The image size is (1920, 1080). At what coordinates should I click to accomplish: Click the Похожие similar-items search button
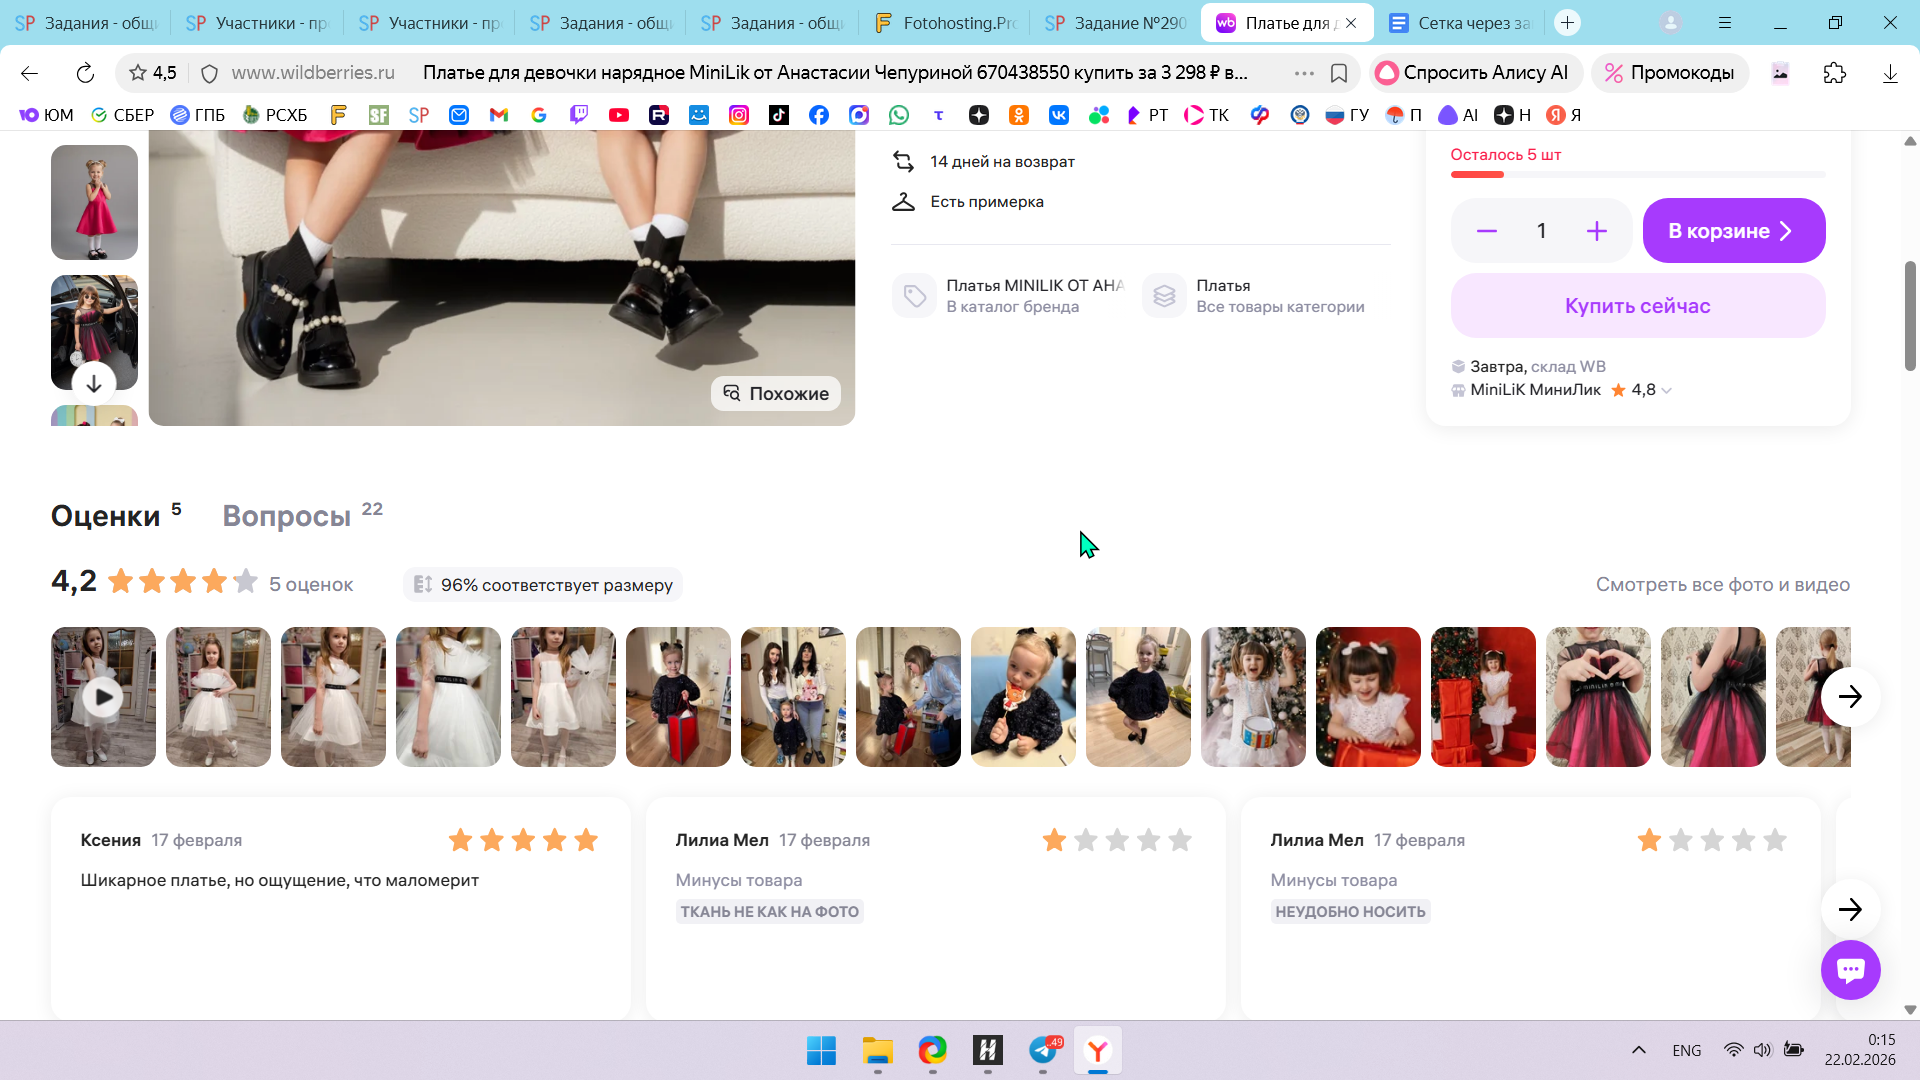(776, 393)
